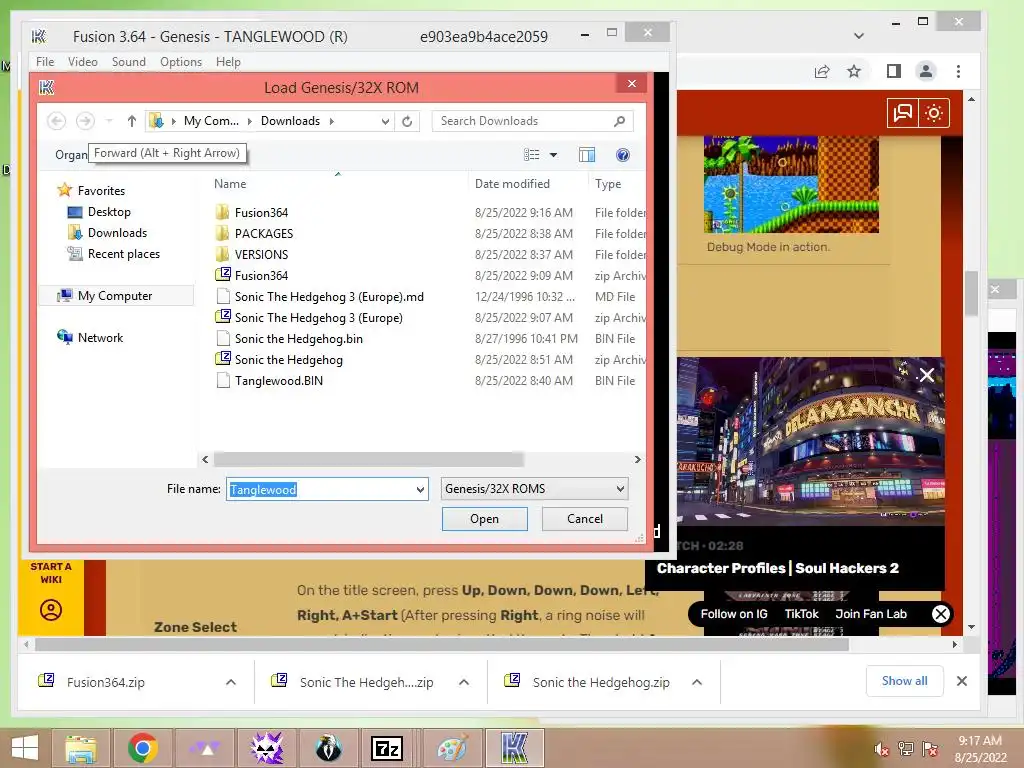1024x768 pixels.
Task: Open the File menu in Fusion
Action: [45, 62]
